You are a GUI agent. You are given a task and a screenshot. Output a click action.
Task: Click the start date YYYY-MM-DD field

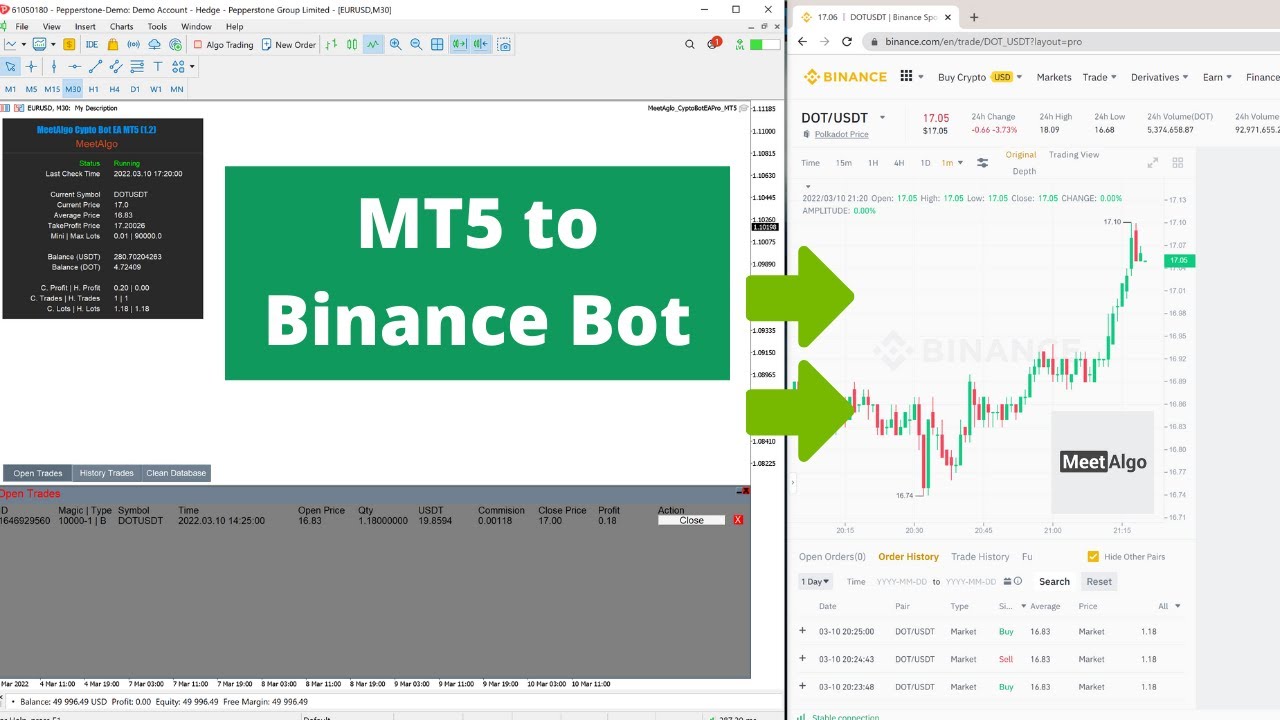tap(901, 581)
